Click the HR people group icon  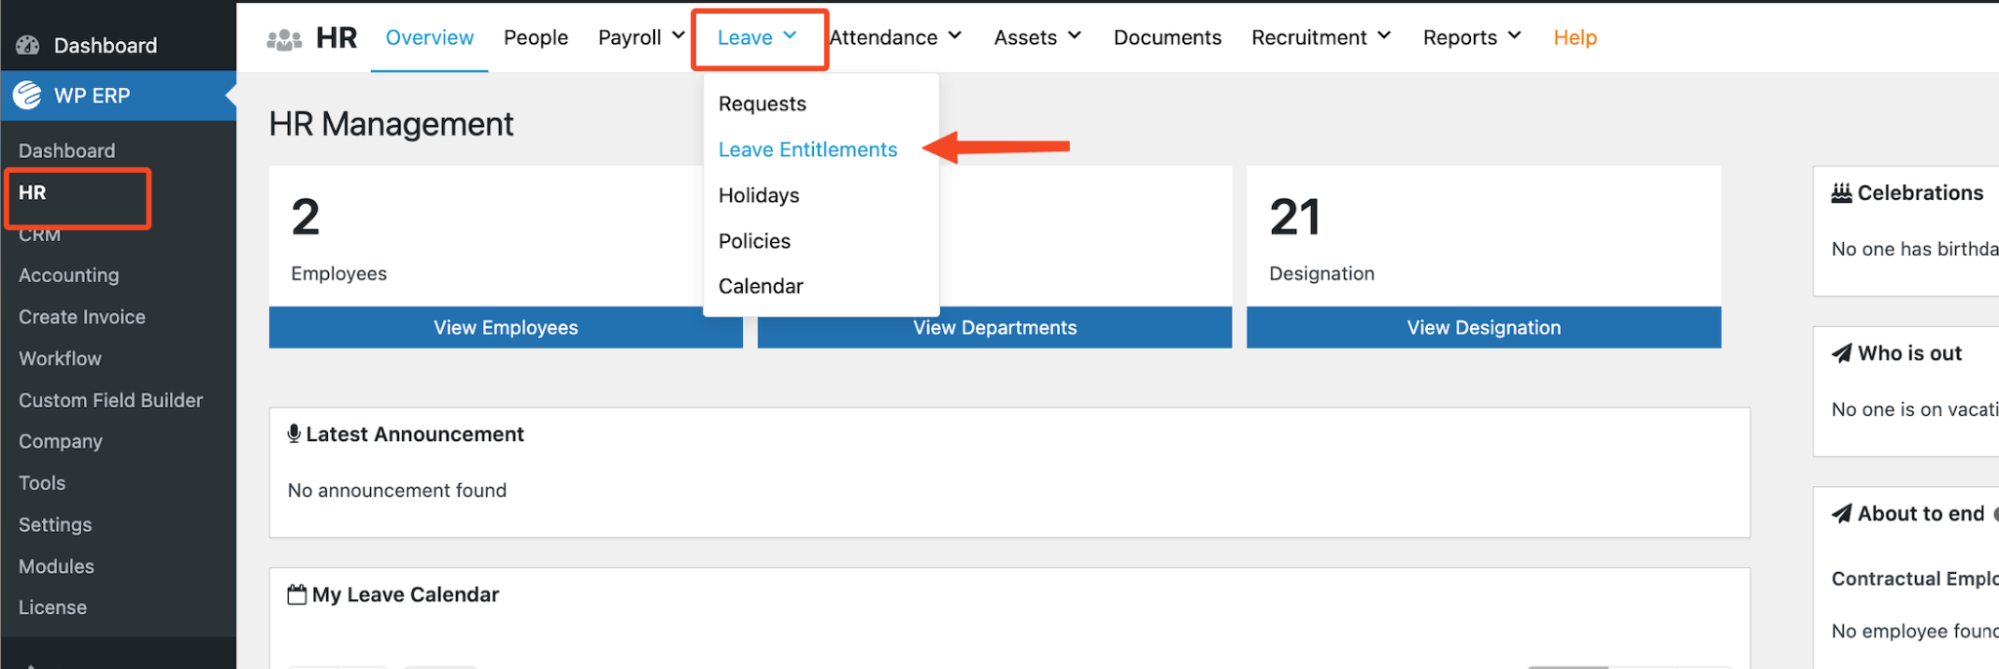(284, 39)
